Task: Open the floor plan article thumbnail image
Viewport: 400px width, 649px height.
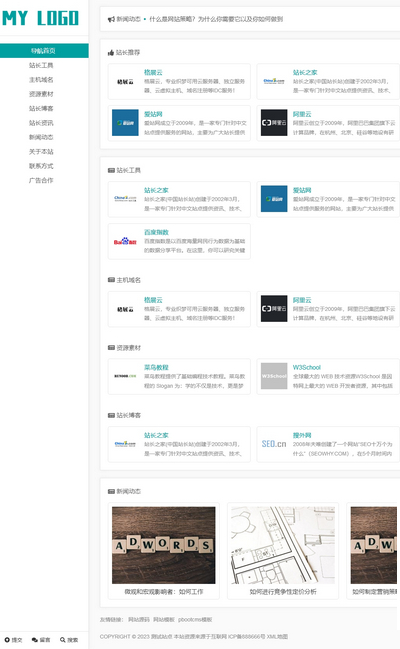Action: coord(283,545)
